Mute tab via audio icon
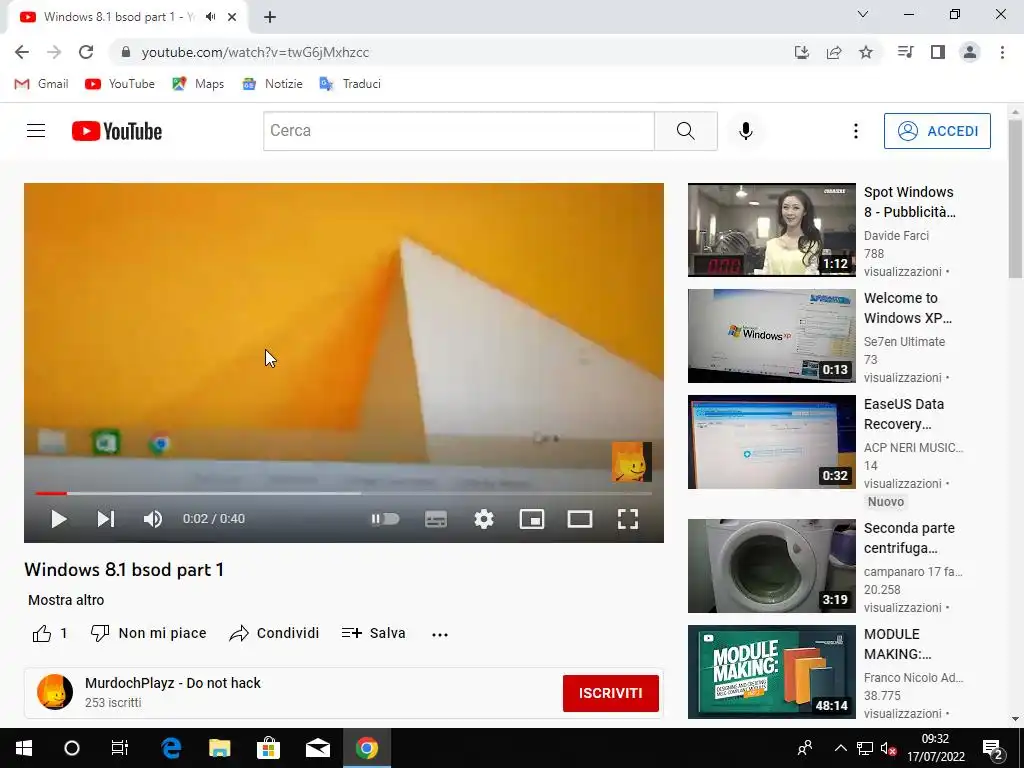This screenshot has height=768, width=1024. coord(210,17)
